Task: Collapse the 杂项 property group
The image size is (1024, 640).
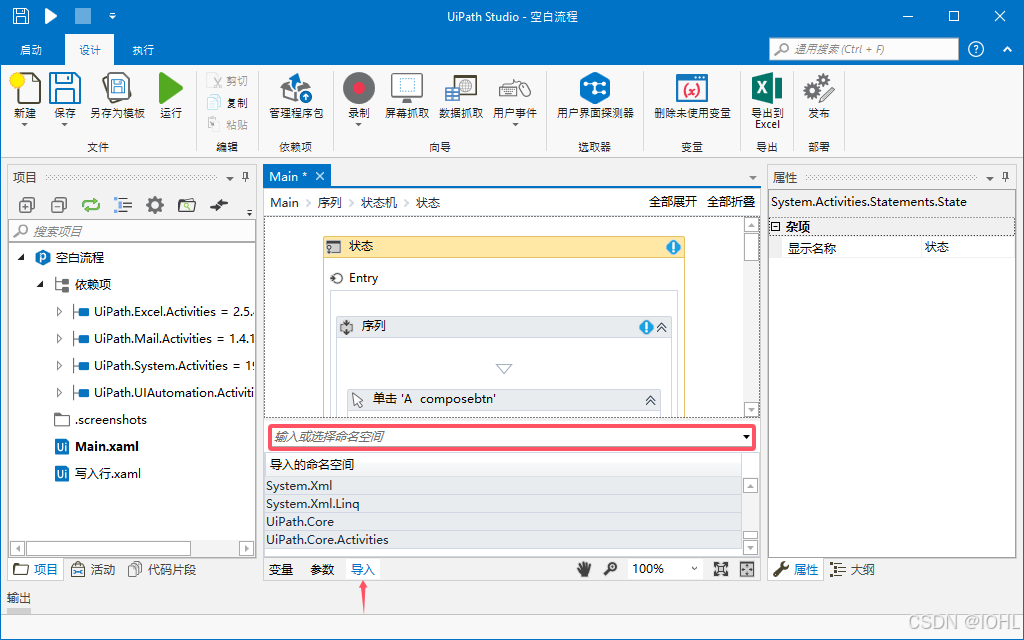Action: pos(776,227)
